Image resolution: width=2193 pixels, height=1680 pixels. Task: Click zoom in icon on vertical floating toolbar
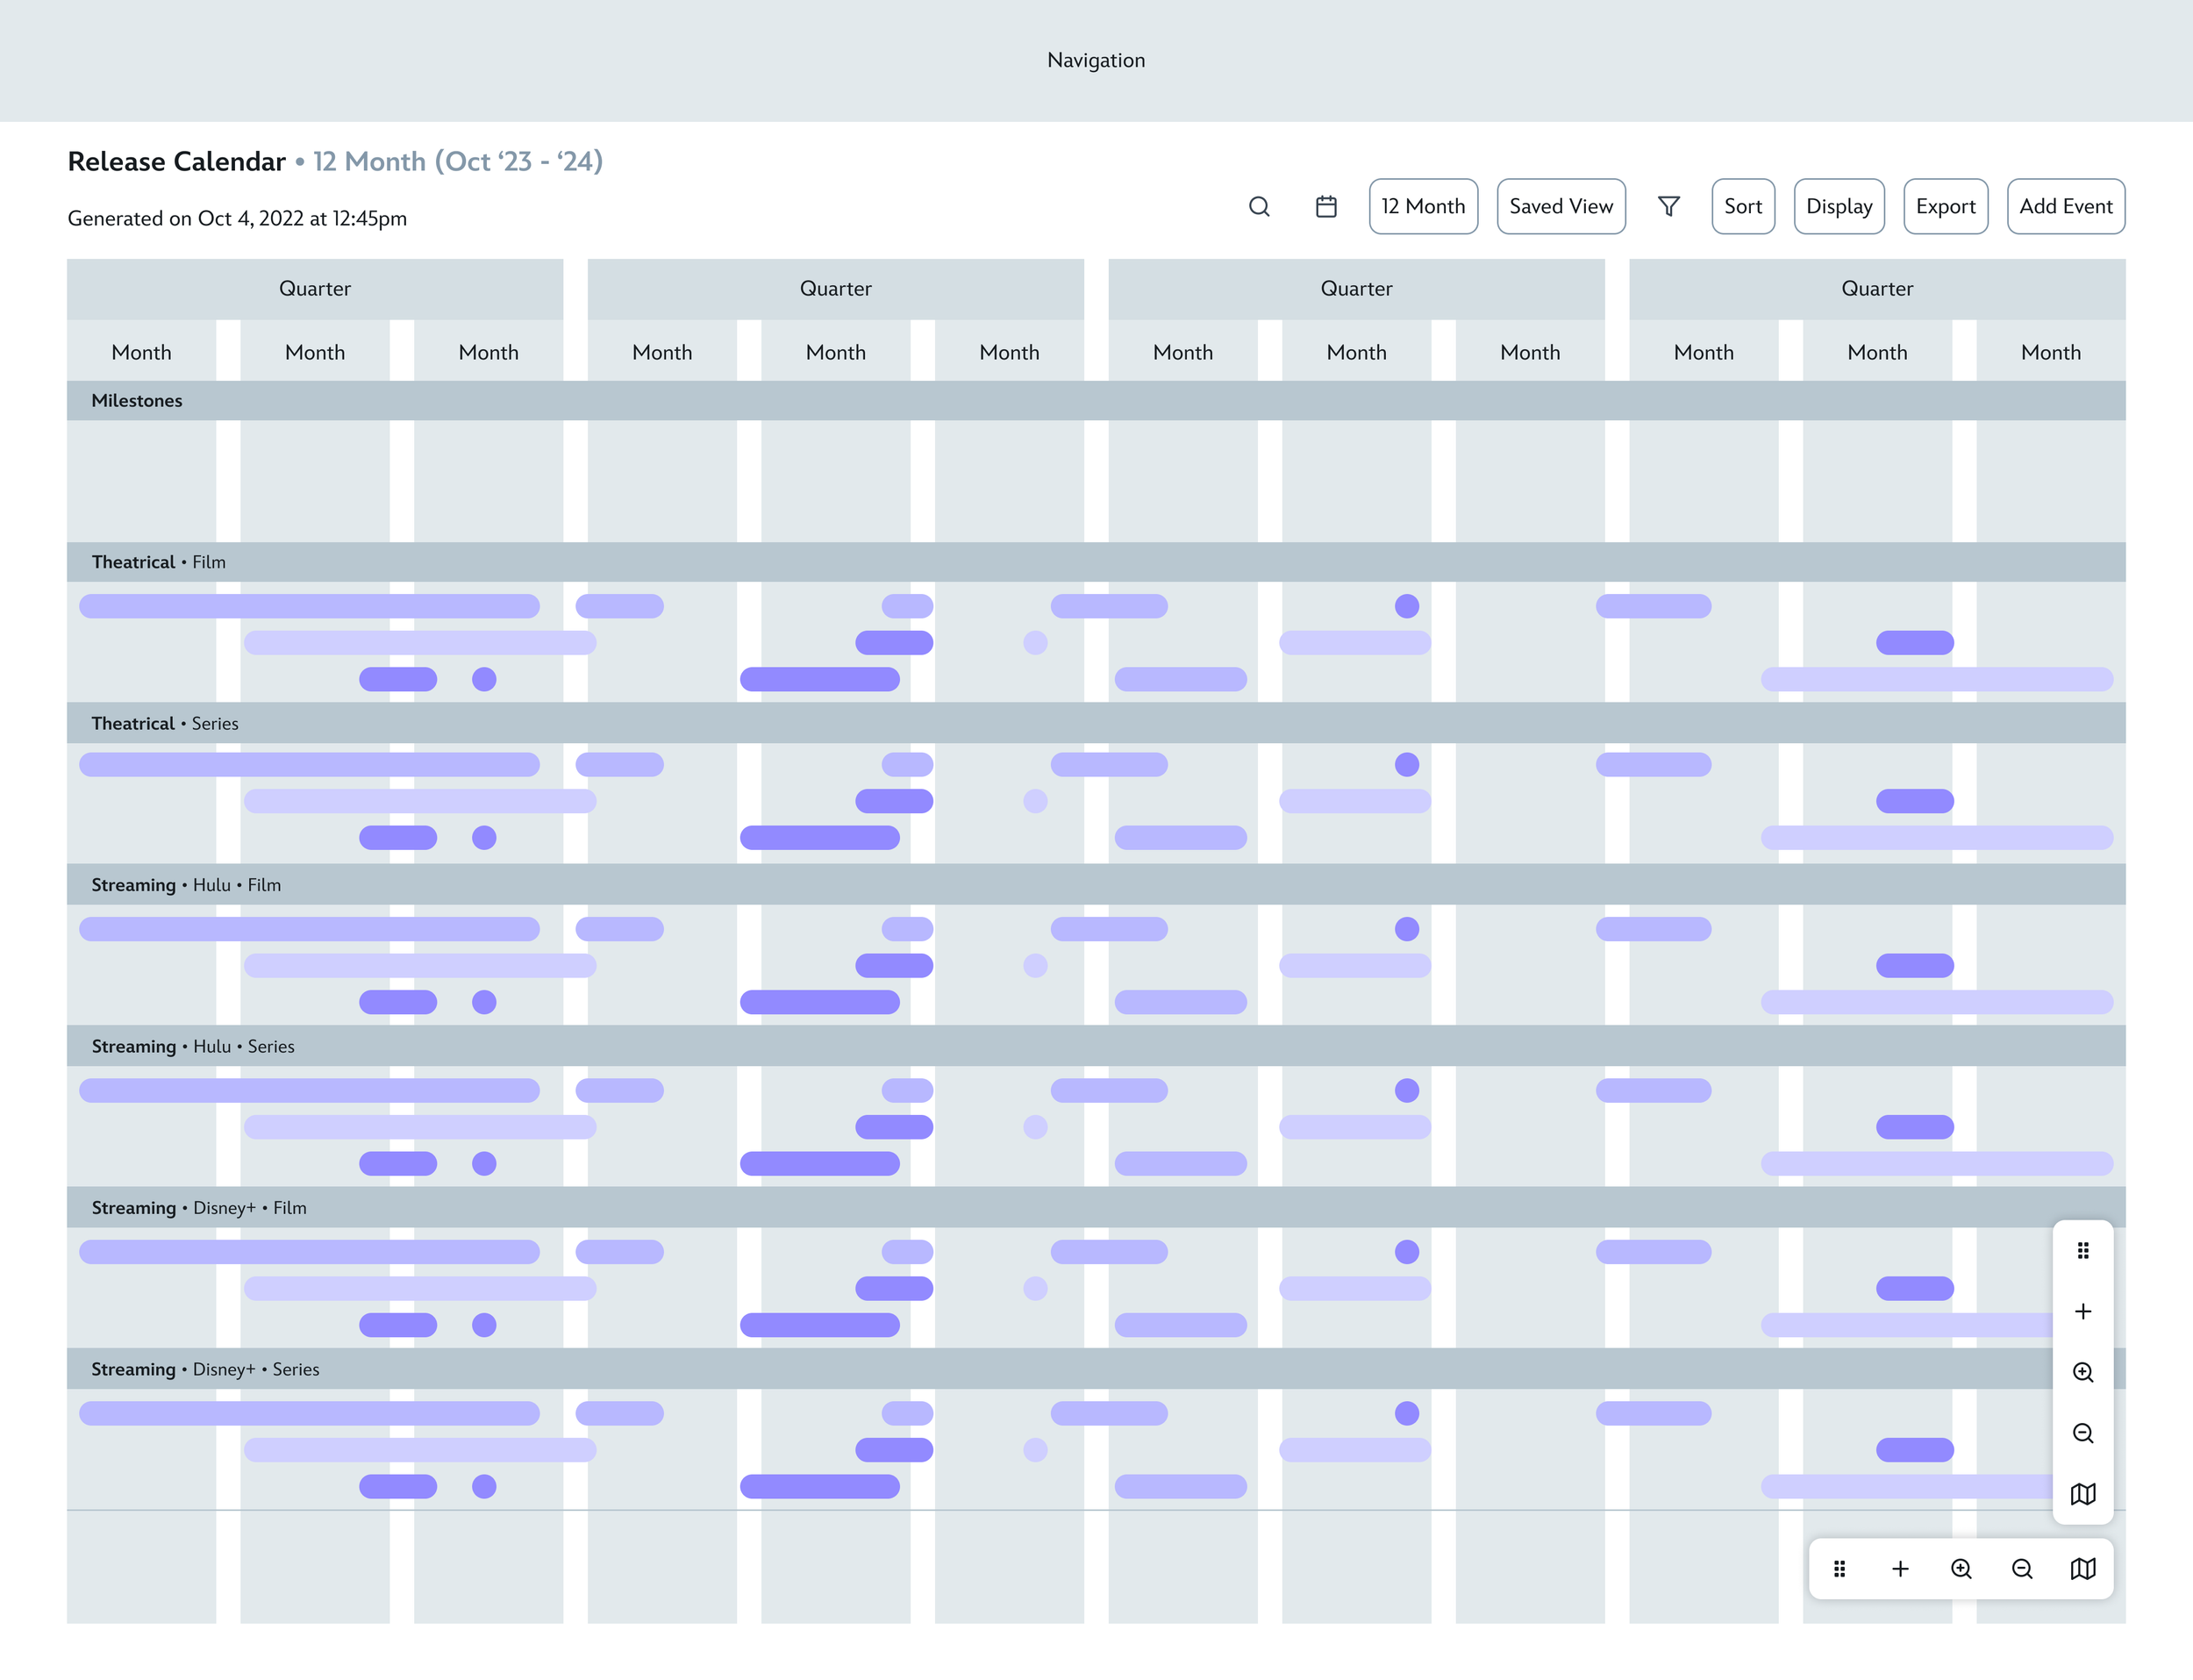[2083, 1373]
